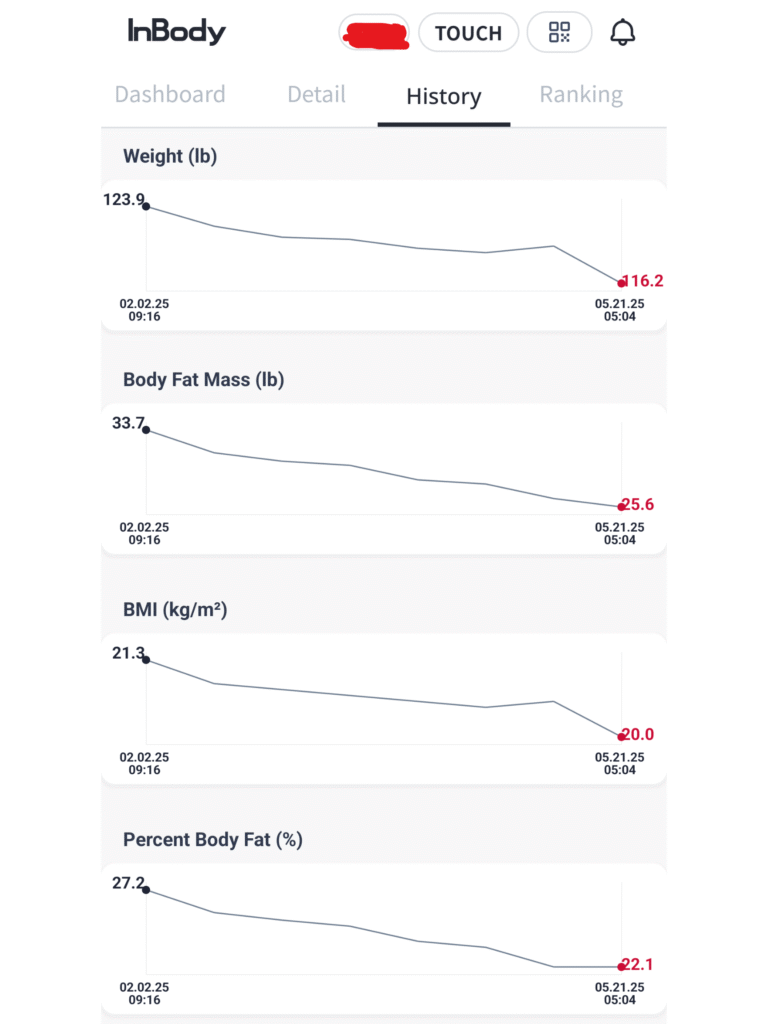The image size is (768, 1024).
Task: Open the notifications bell icon
Action: [x=622, y=33]
